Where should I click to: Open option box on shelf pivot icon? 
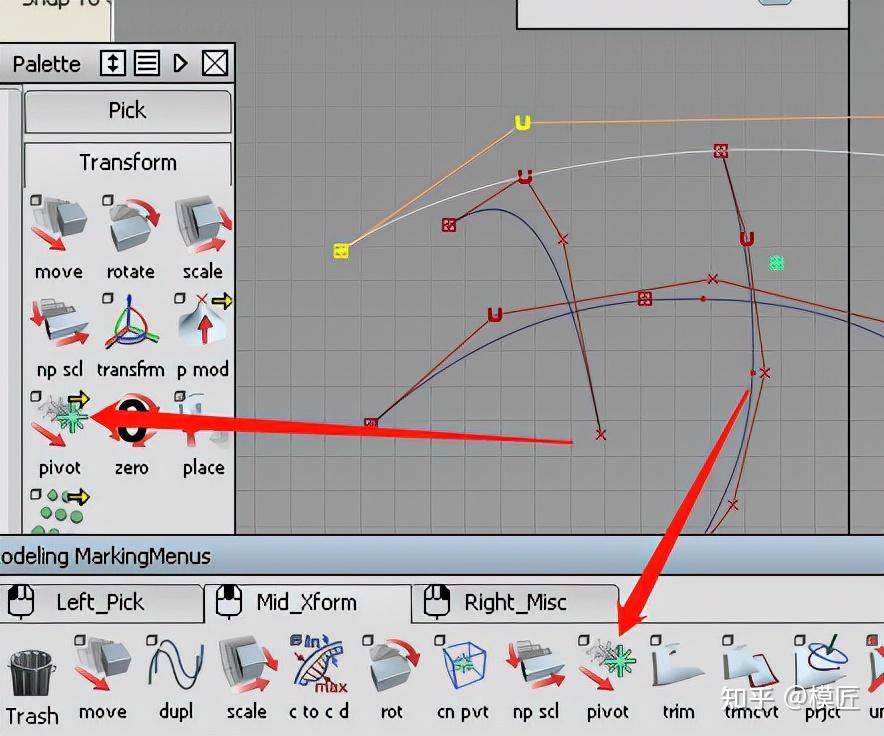point(584,640)
